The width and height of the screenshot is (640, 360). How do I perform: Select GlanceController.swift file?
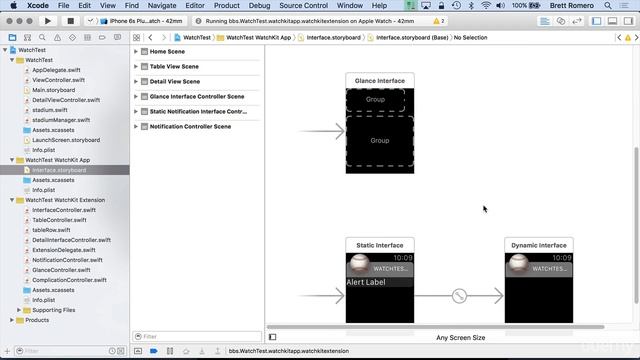pos(61,270)
